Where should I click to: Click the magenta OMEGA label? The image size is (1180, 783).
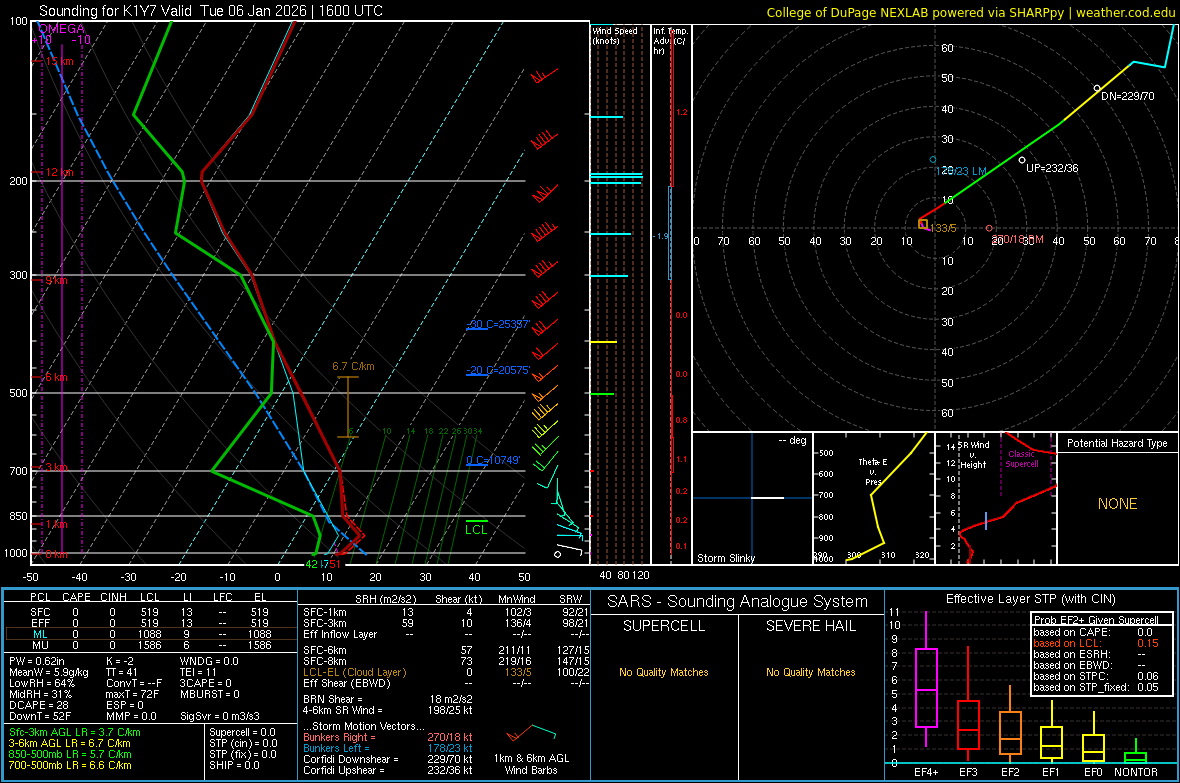coord(61,29)
